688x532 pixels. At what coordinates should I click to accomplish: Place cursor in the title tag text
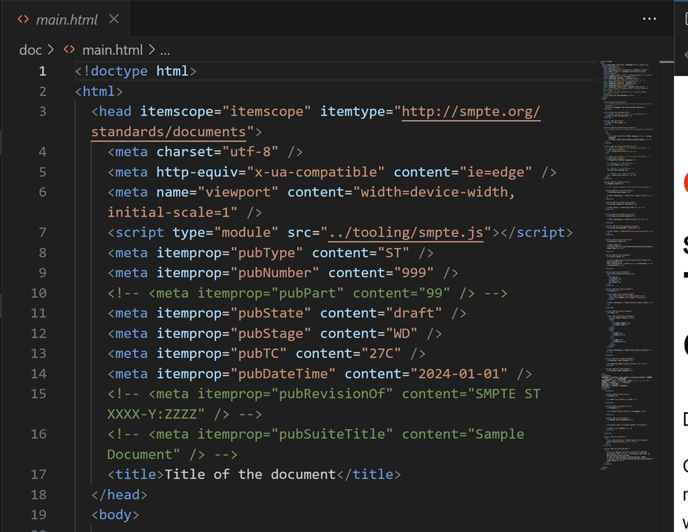249,474
